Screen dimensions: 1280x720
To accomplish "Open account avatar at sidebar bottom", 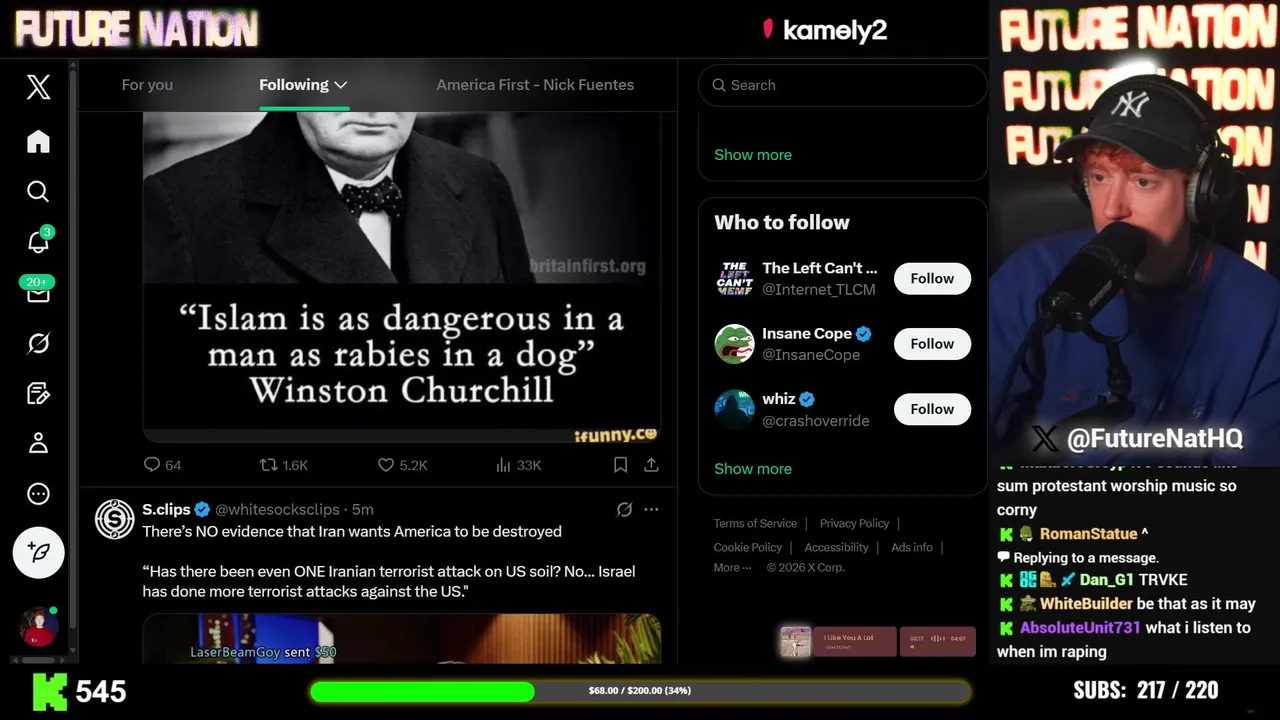I will 38,627.
